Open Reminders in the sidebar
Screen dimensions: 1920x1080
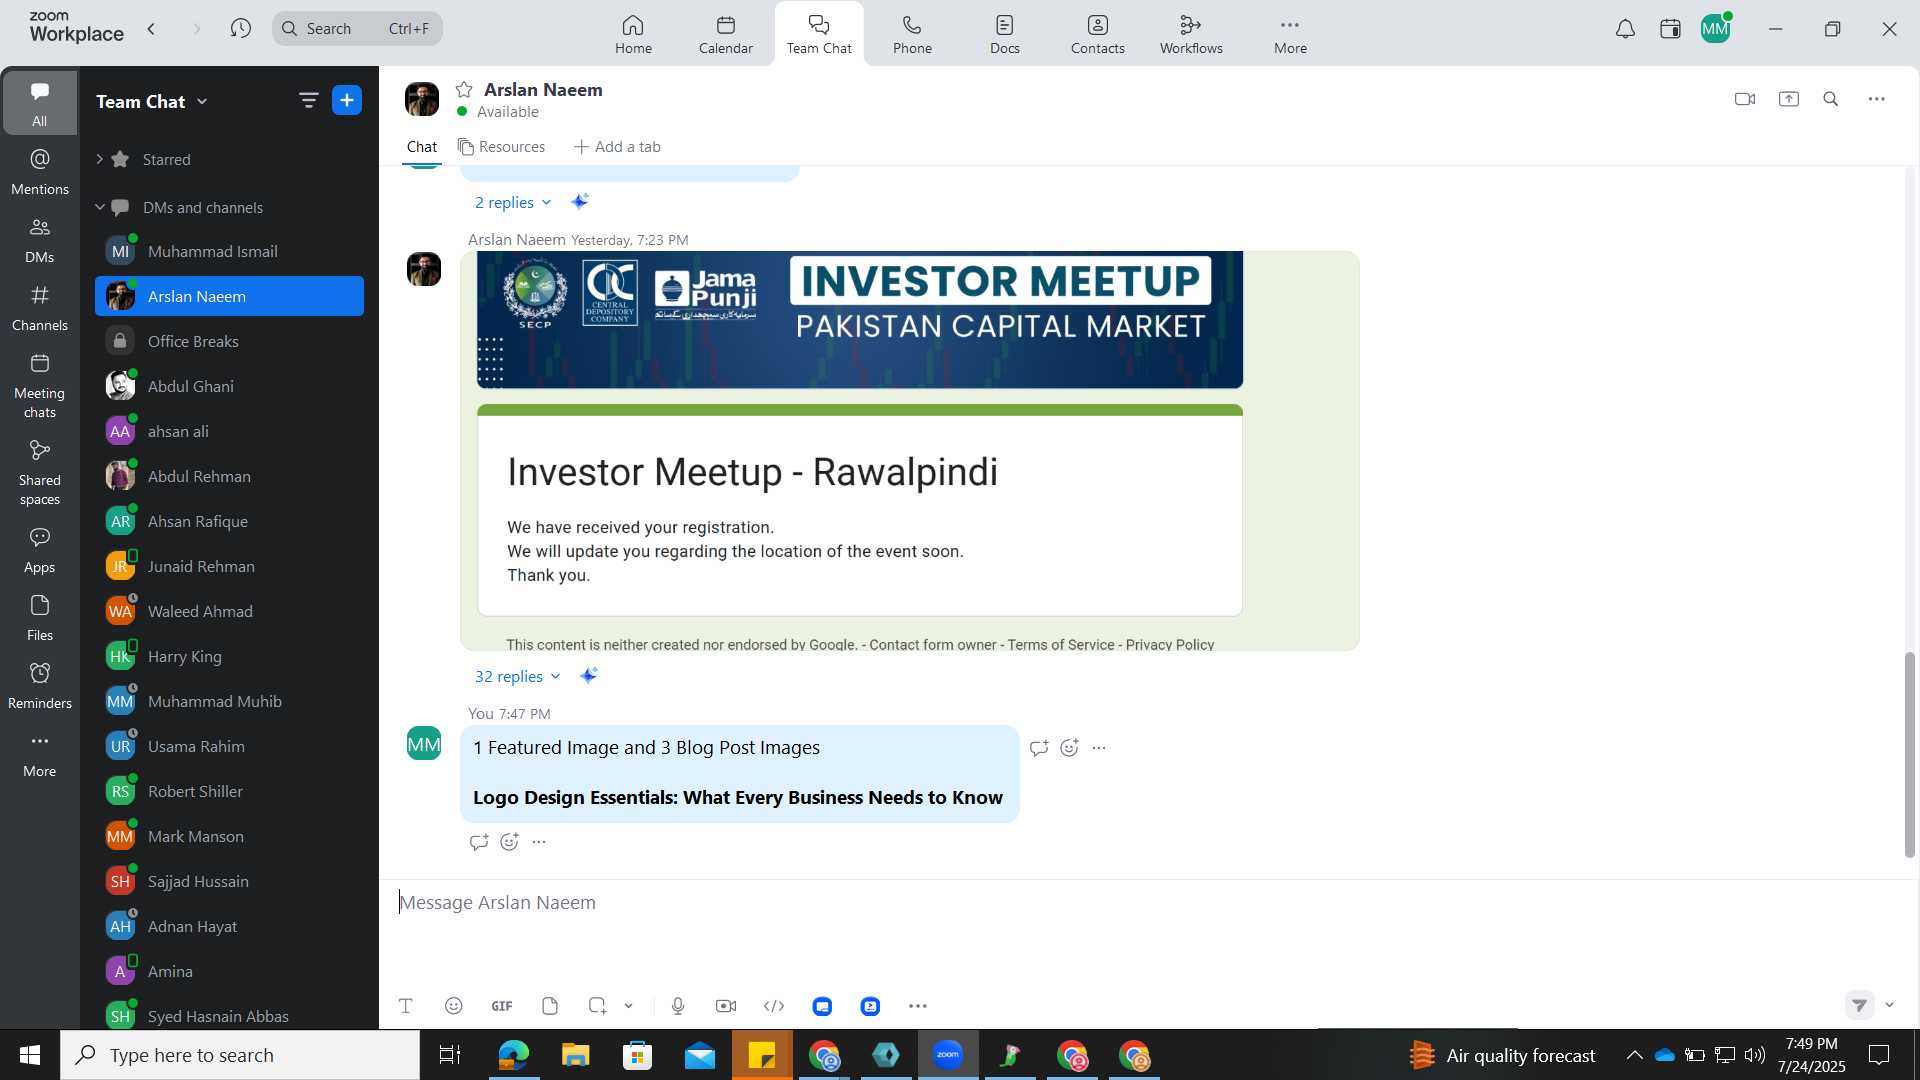tap(40, 687)
